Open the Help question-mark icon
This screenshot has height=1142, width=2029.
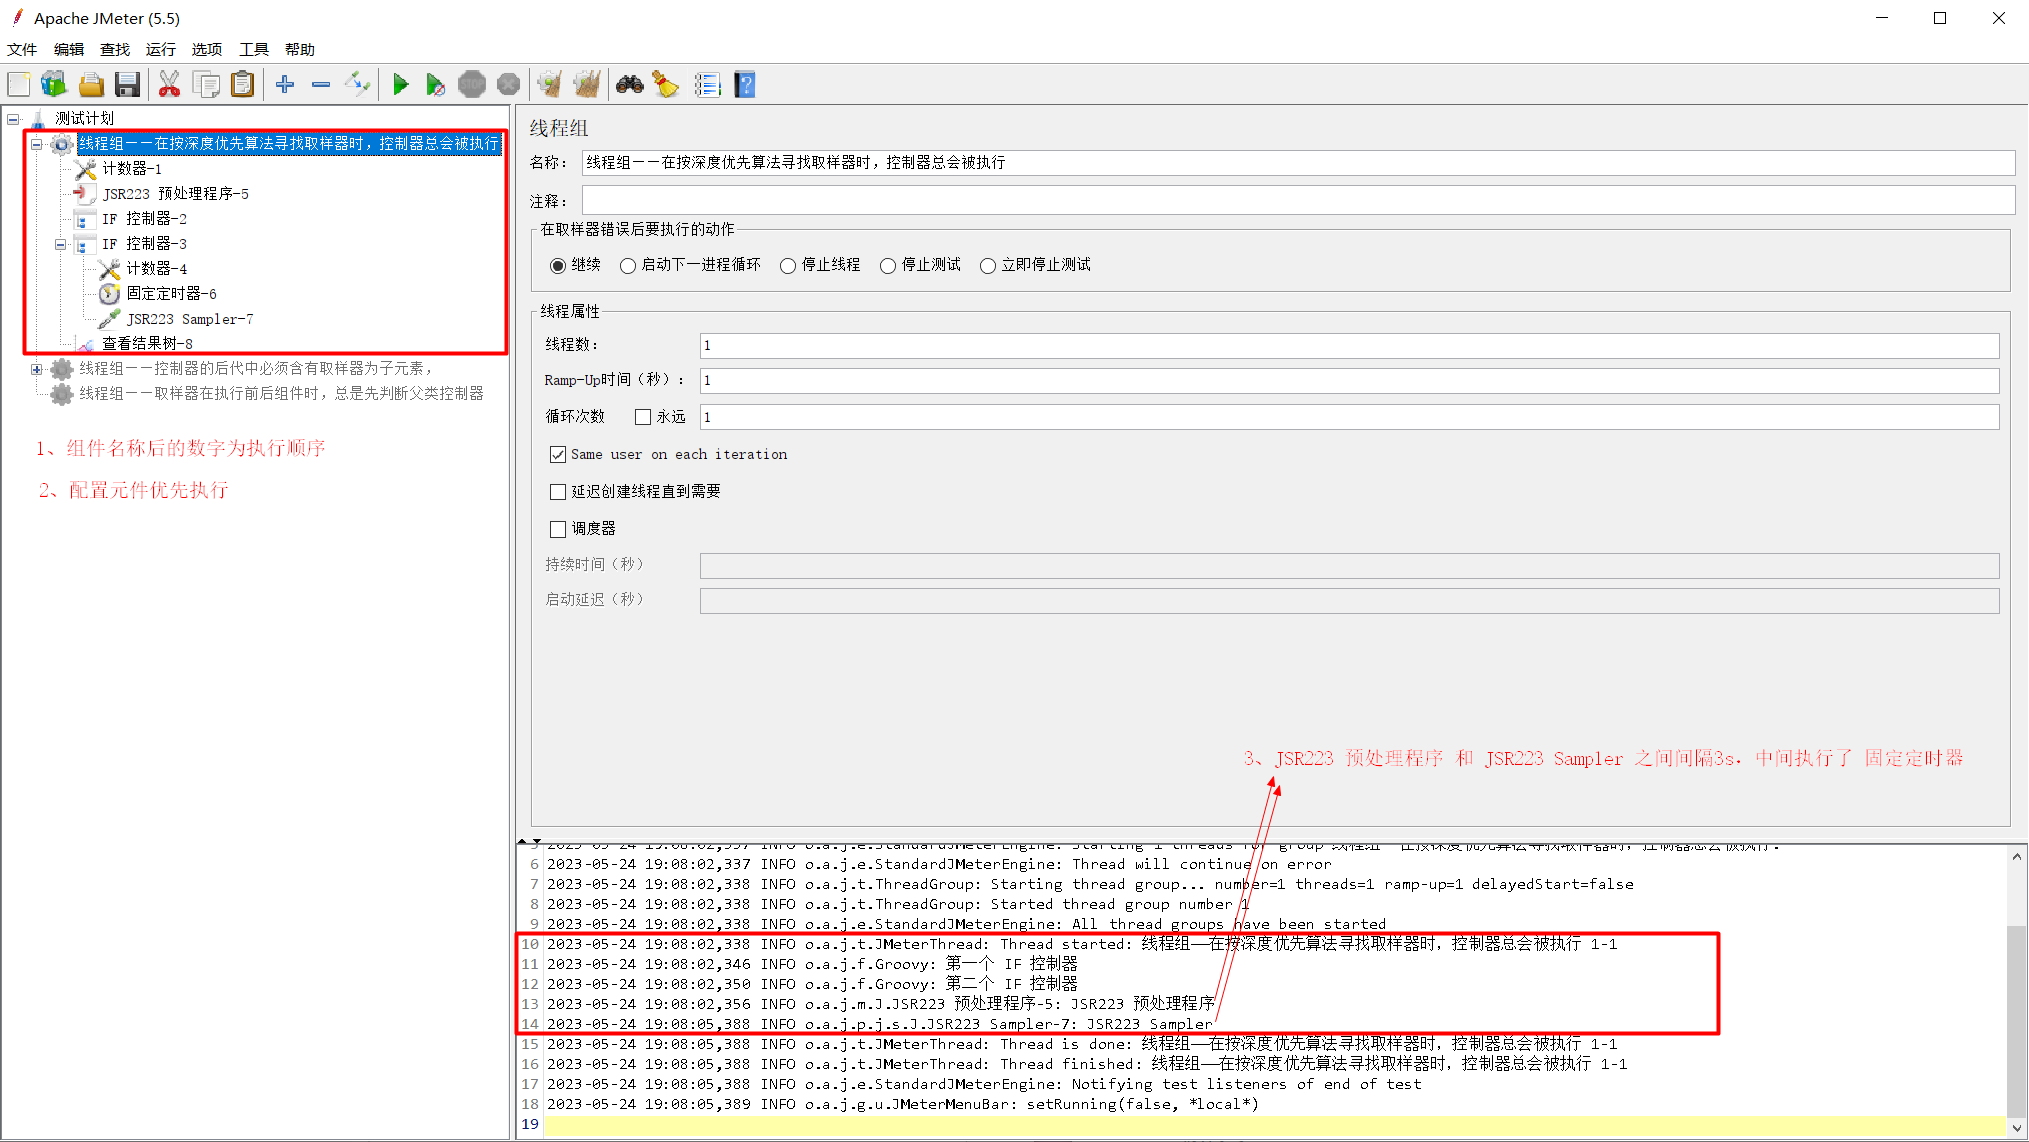coord(745,85)
